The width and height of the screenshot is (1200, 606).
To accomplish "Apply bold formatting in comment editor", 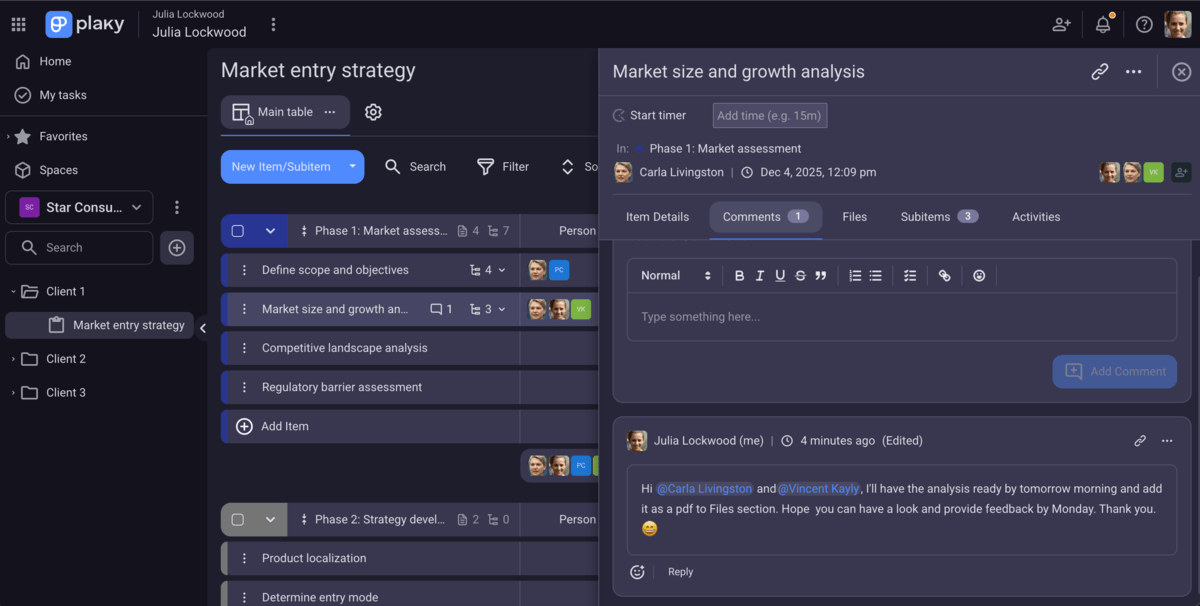I will click(x=739, y=276).
